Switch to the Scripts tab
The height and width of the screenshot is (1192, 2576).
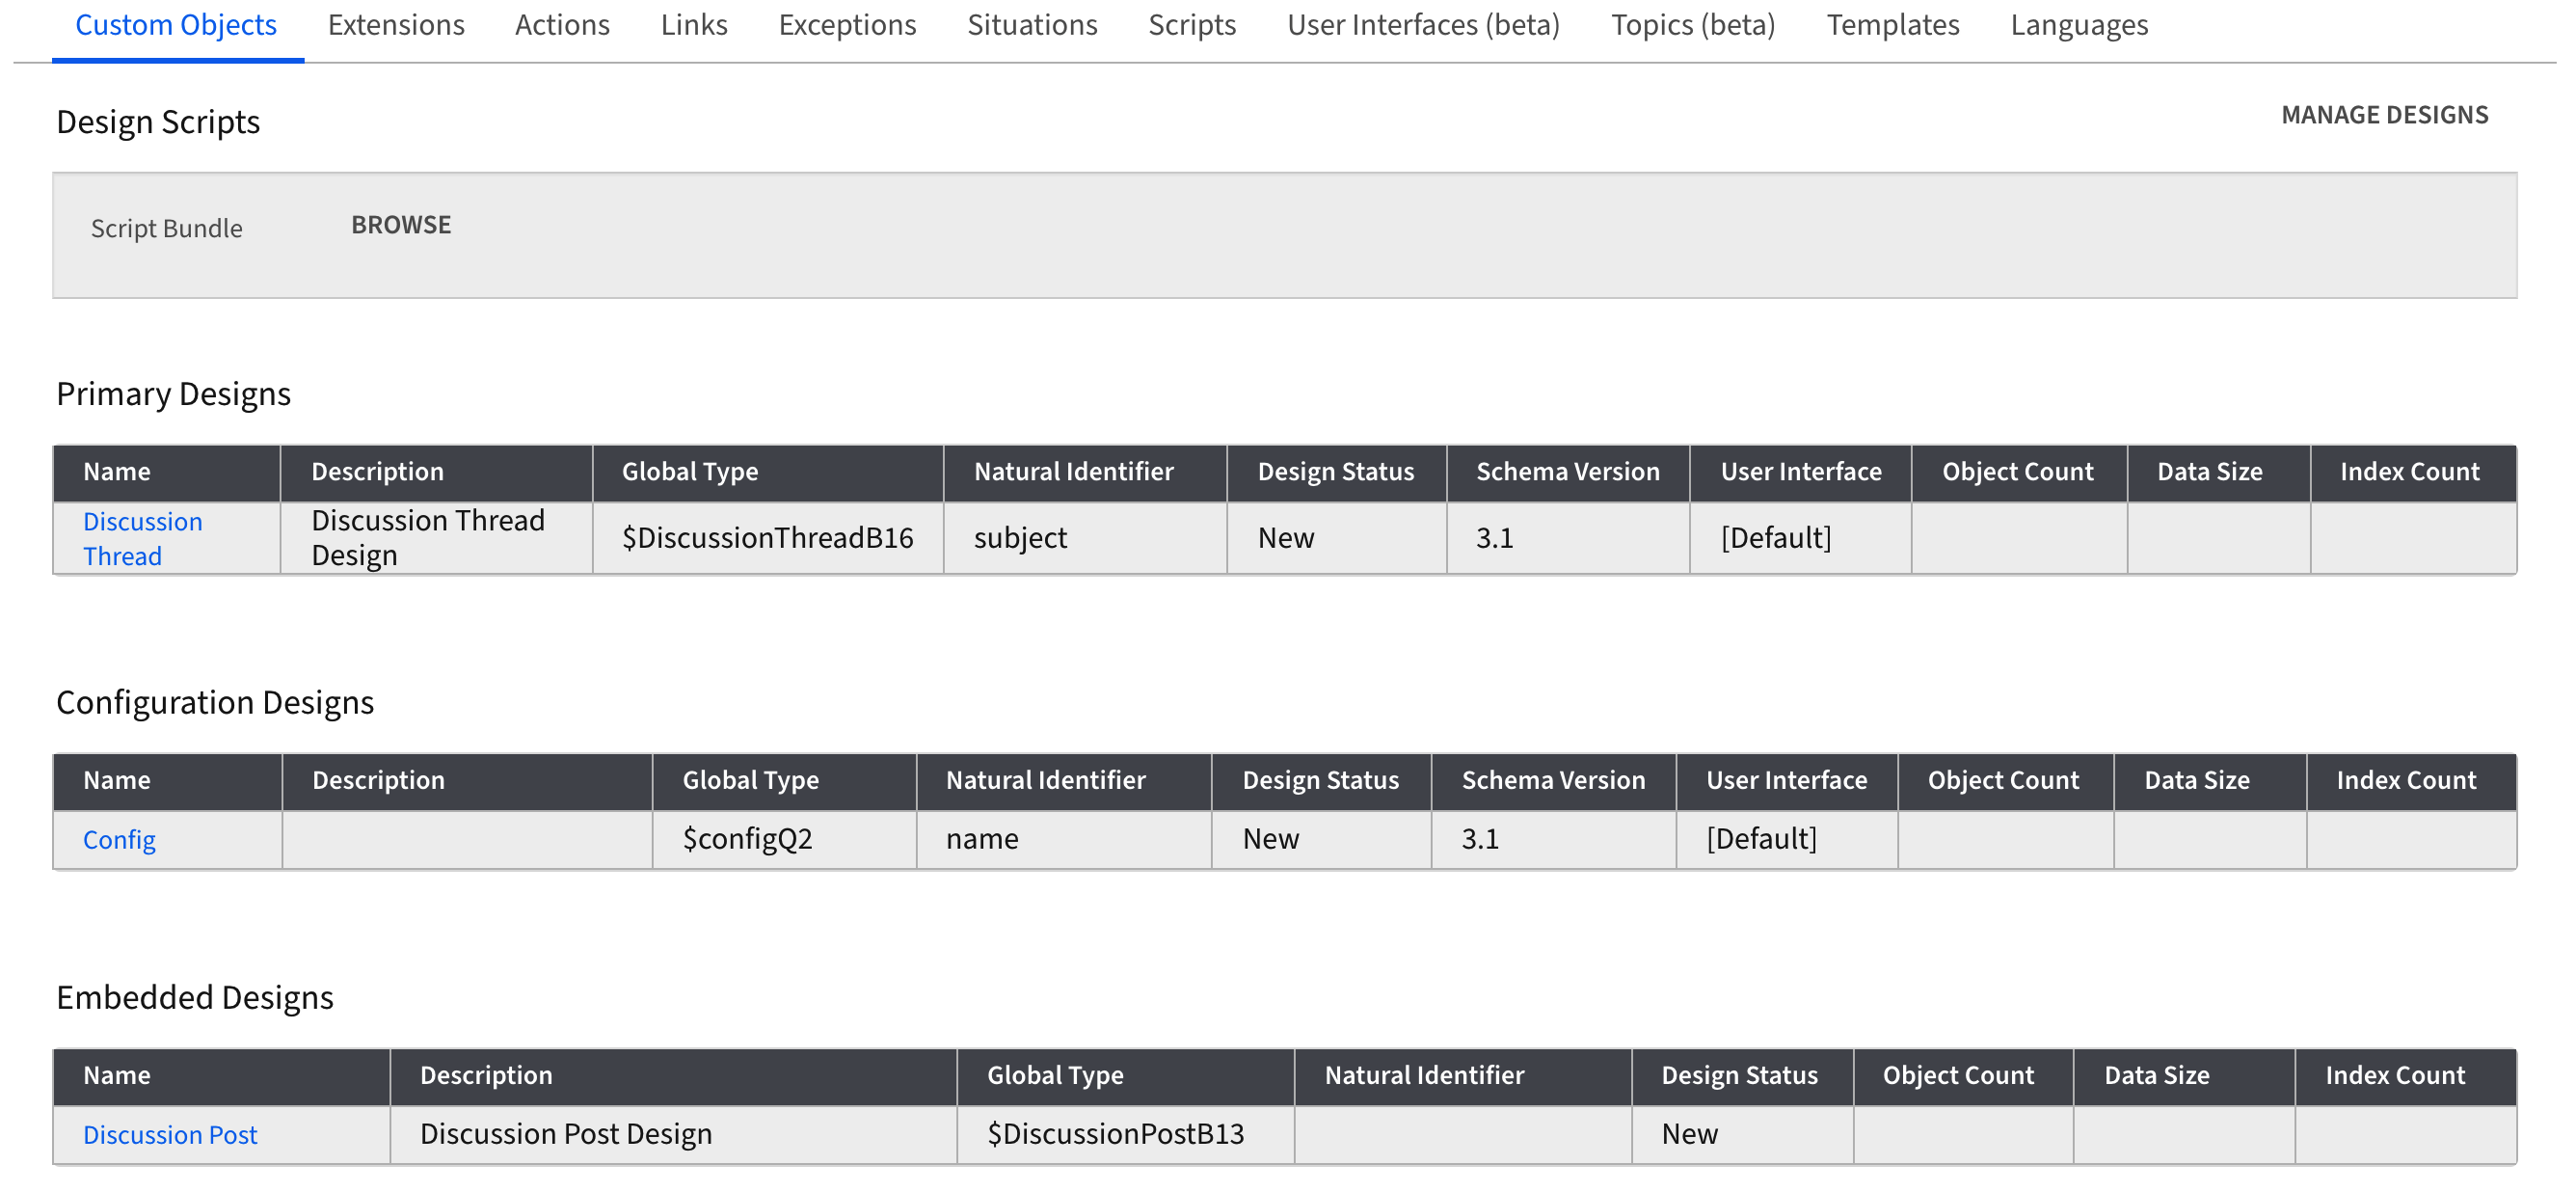pyautogui.click(x=1192, y=25)
